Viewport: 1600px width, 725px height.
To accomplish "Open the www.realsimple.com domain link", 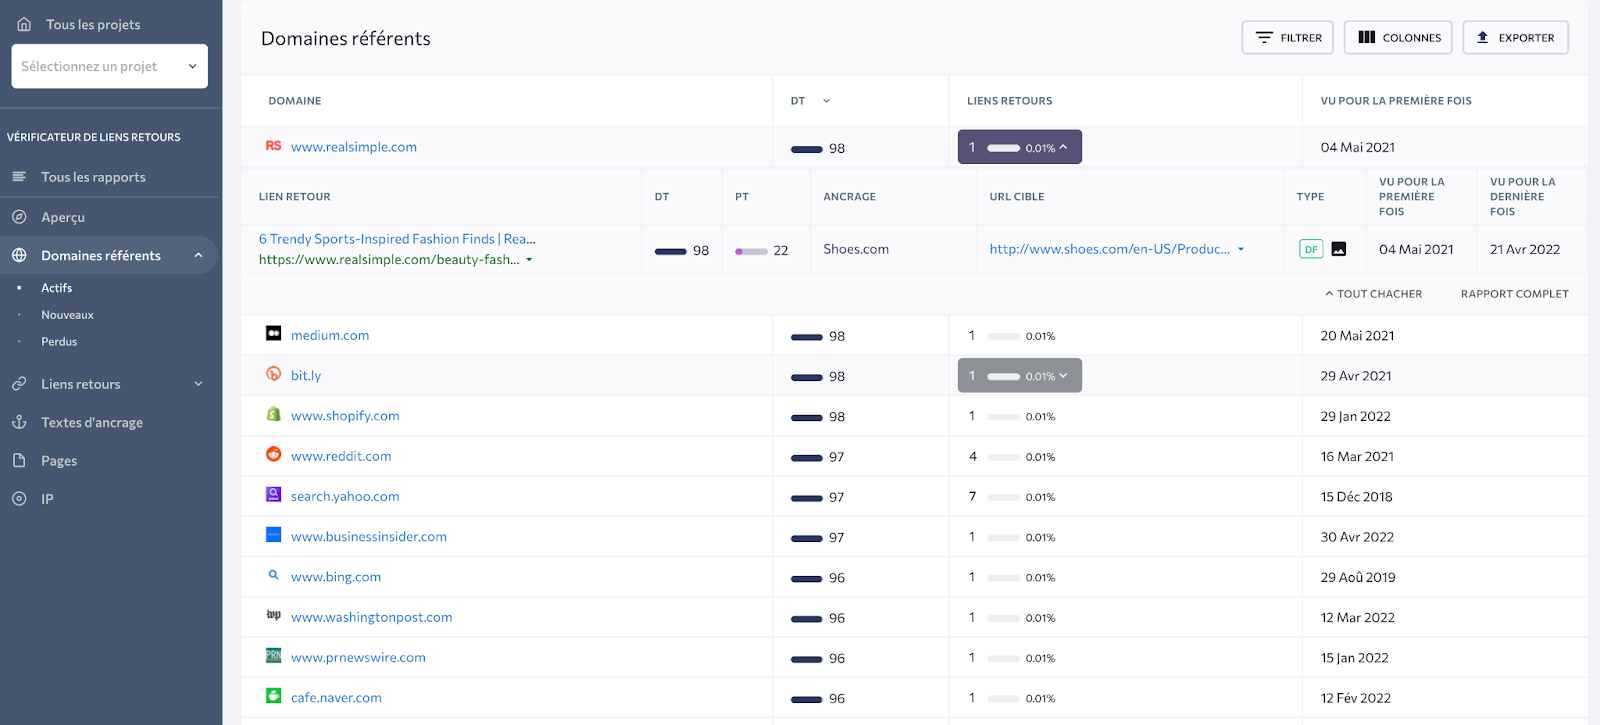I will click(x=354, y=147).
